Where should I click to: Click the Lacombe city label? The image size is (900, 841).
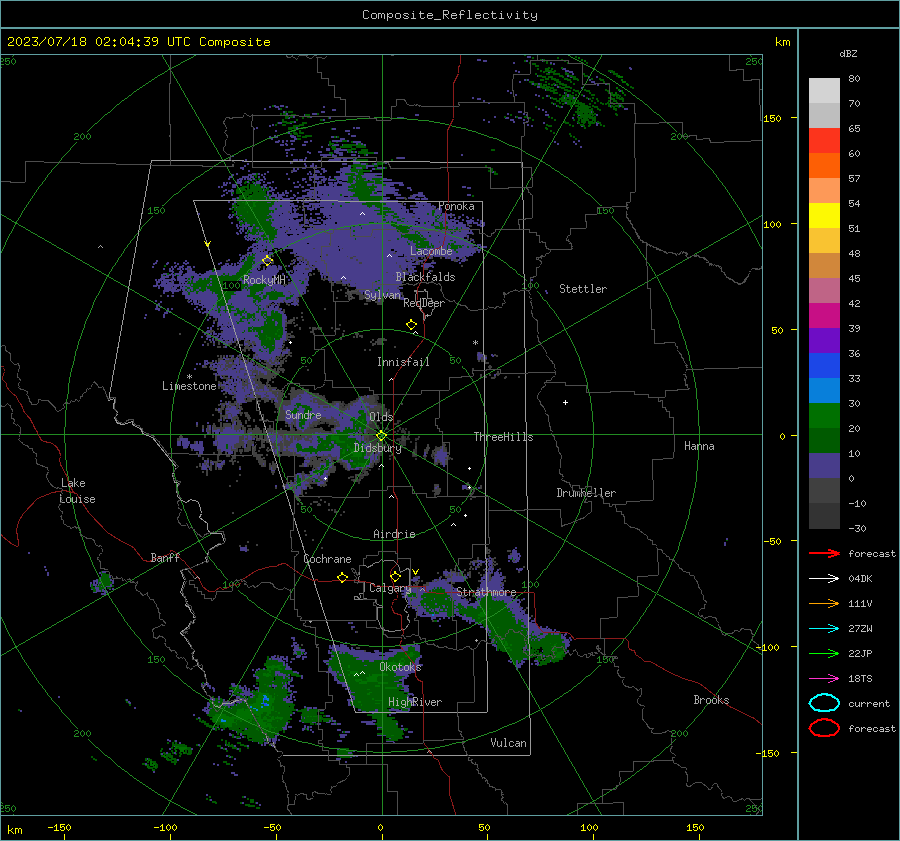pos(430,251)
